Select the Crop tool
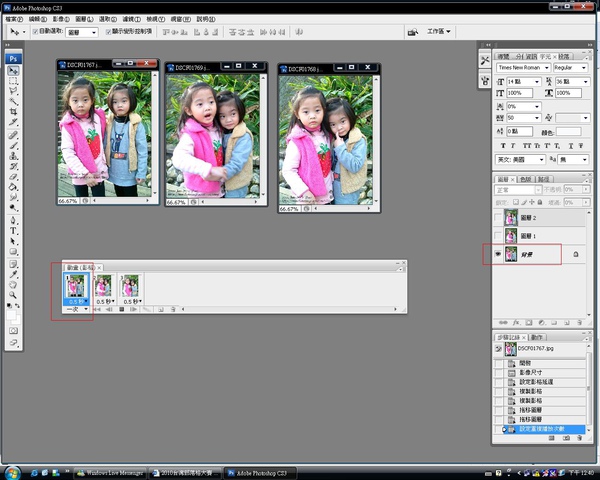Viewport: 600px width, 480px height. [13, 112]
